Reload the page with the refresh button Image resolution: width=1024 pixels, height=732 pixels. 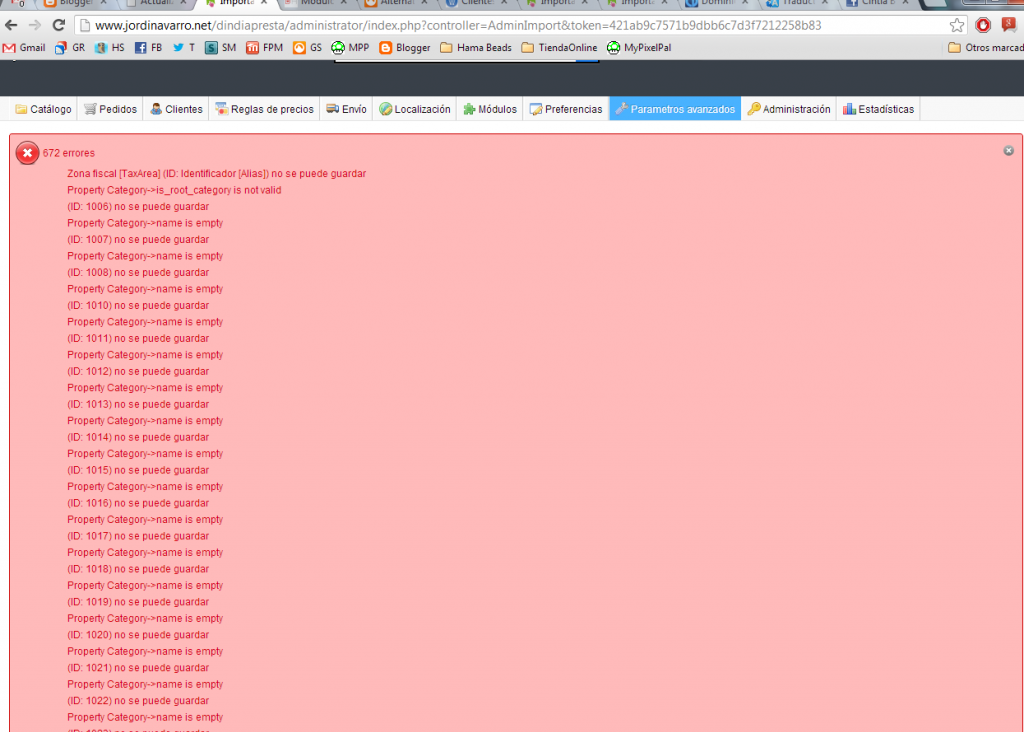[x=60, y=25]
